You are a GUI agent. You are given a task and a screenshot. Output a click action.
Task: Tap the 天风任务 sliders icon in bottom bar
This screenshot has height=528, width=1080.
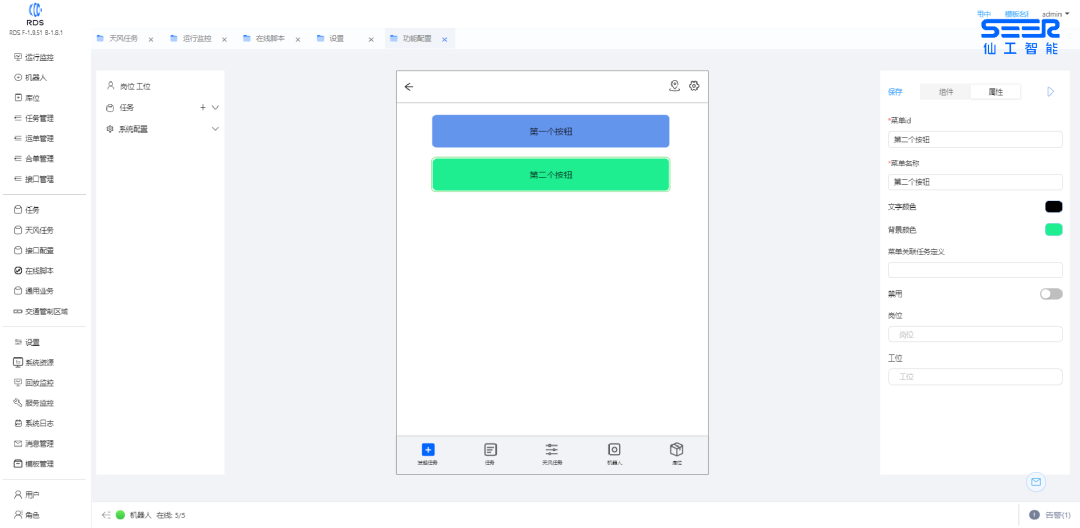(x=551, y=450)
